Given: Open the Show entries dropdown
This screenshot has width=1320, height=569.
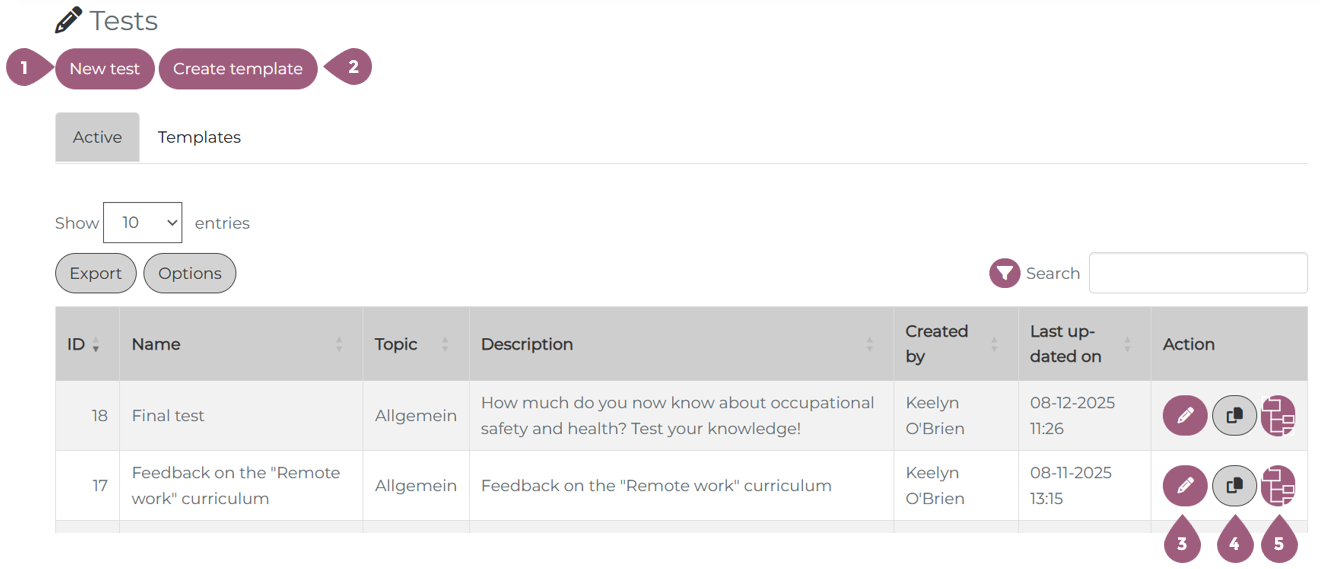Looking at the screenshot, I should pyautogui.click(x=143, y=223).
